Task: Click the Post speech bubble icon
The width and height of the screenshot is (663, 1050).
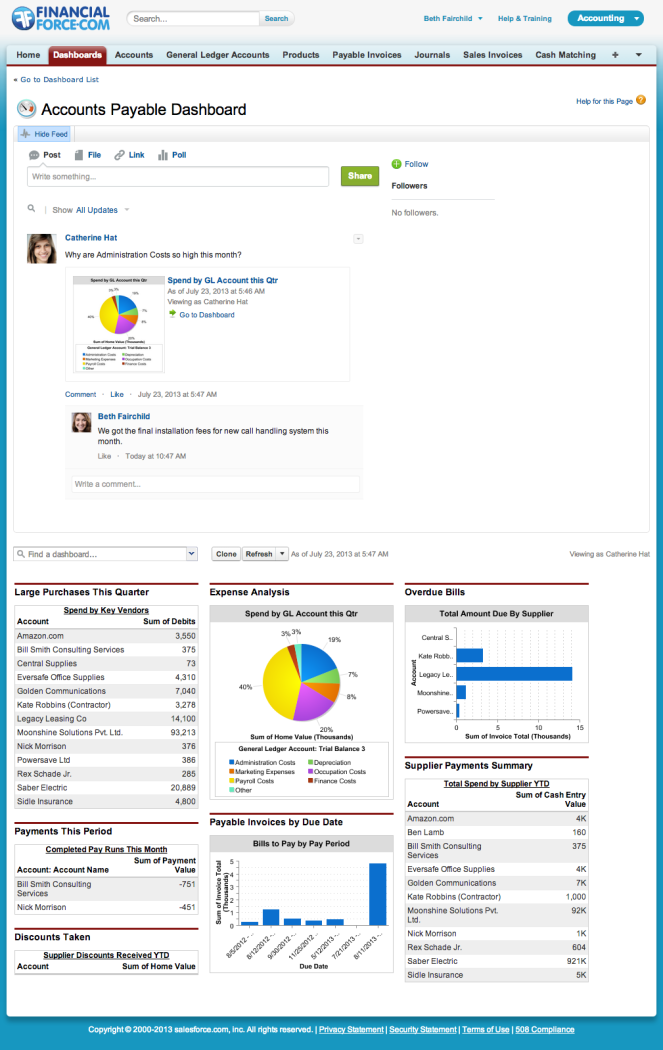Action: [34, 155]
